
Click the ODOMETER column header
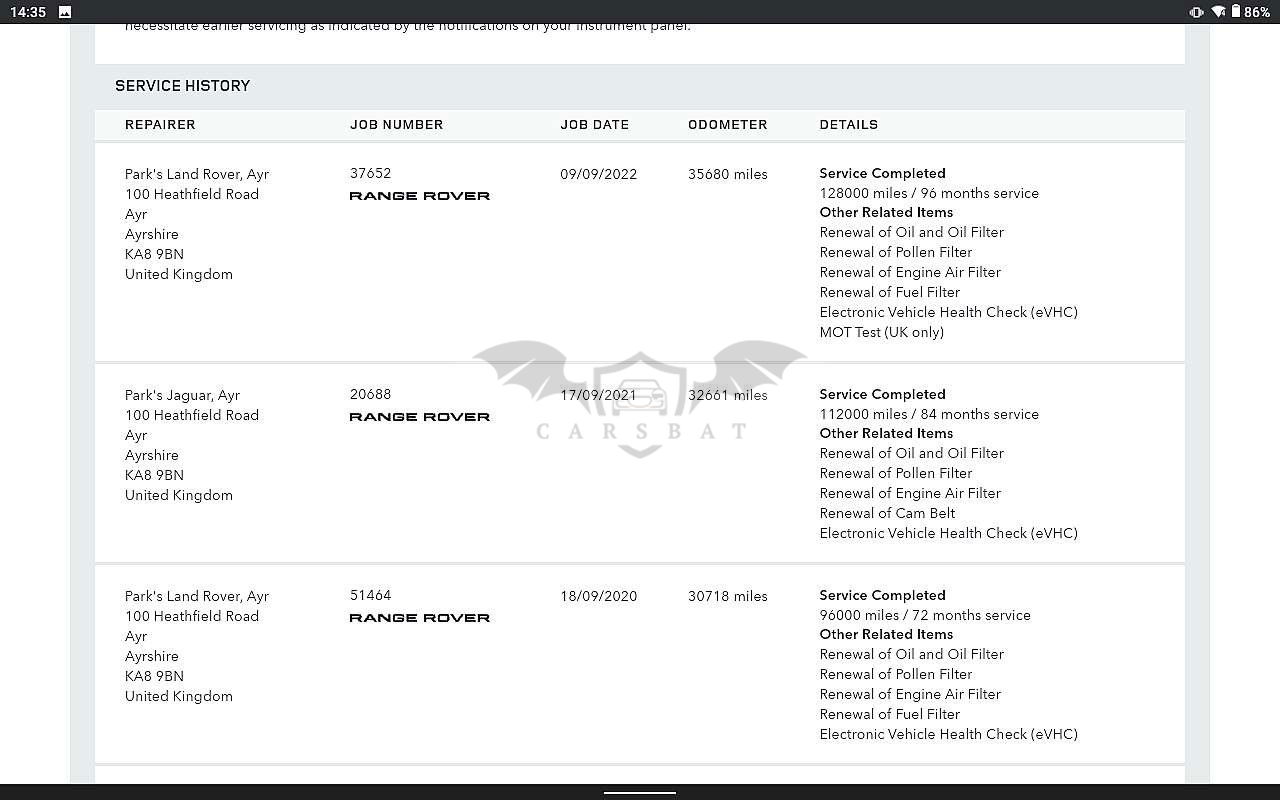click(727, 125)
